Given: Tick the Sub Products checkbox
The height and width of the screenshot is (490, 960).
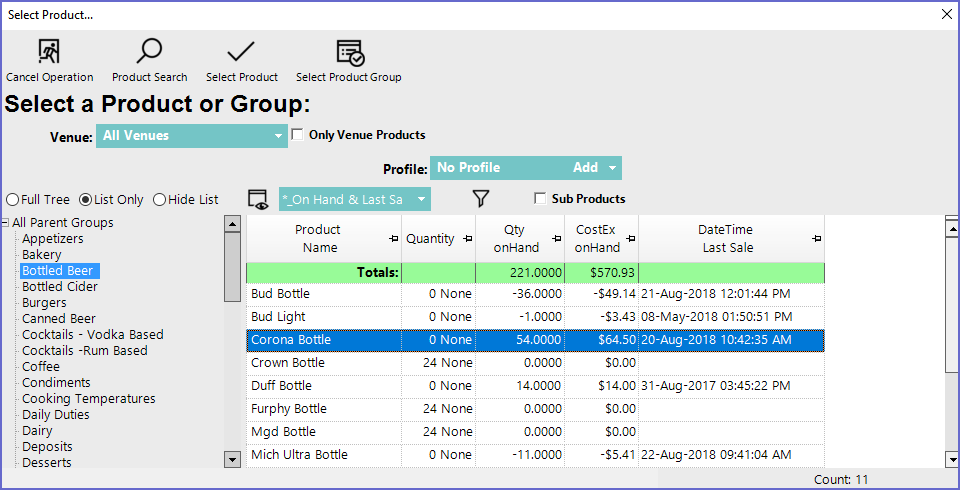Looking at the screenshot, I should point(541,199).
